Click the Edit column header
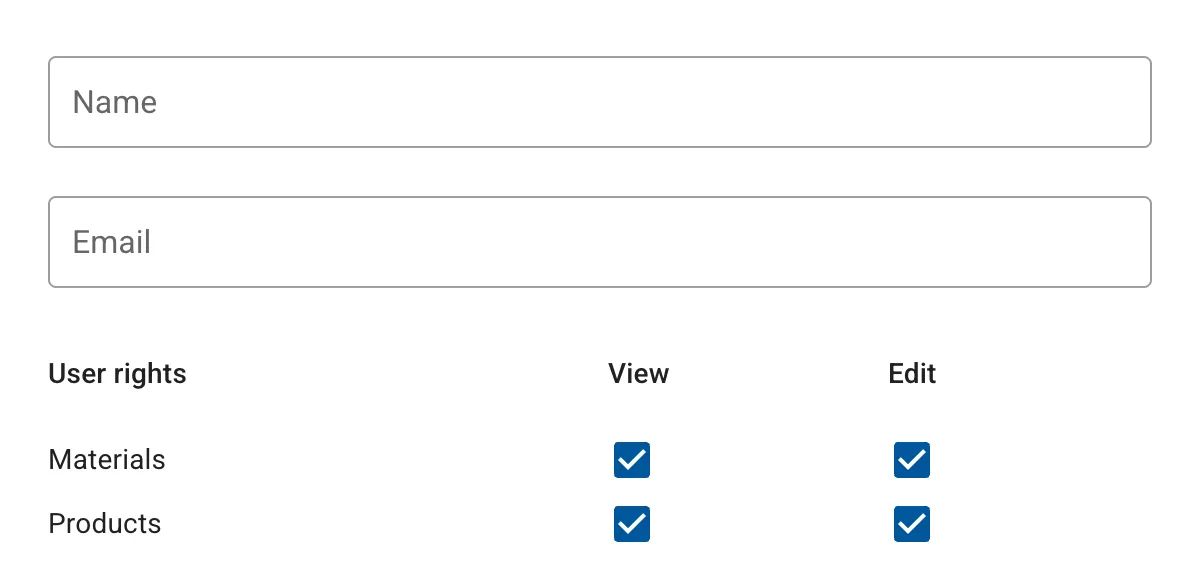Image resolution: width=1200 pixels, height=570 pixels. pyautogui.click(x=912, y=374)
